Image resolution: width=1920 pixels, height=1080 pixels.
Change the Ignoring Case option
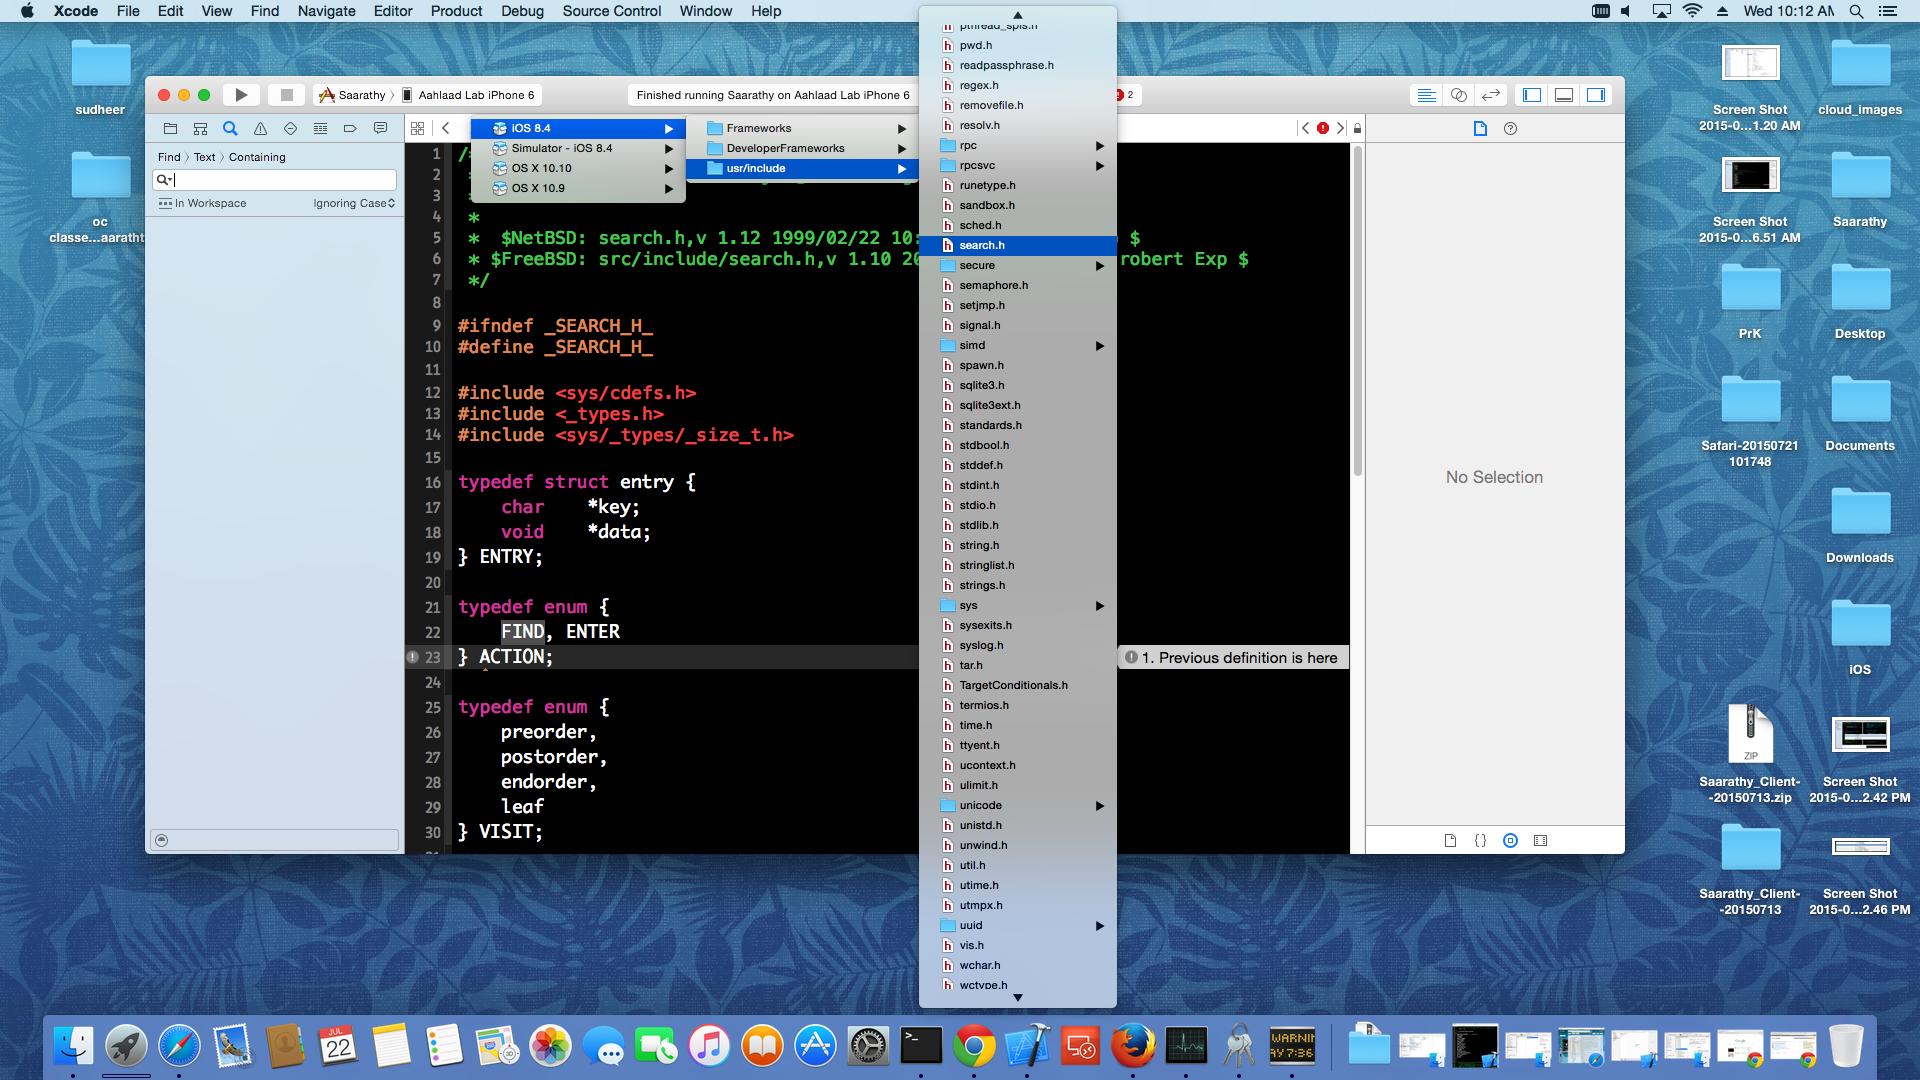[x=353, y=203]
